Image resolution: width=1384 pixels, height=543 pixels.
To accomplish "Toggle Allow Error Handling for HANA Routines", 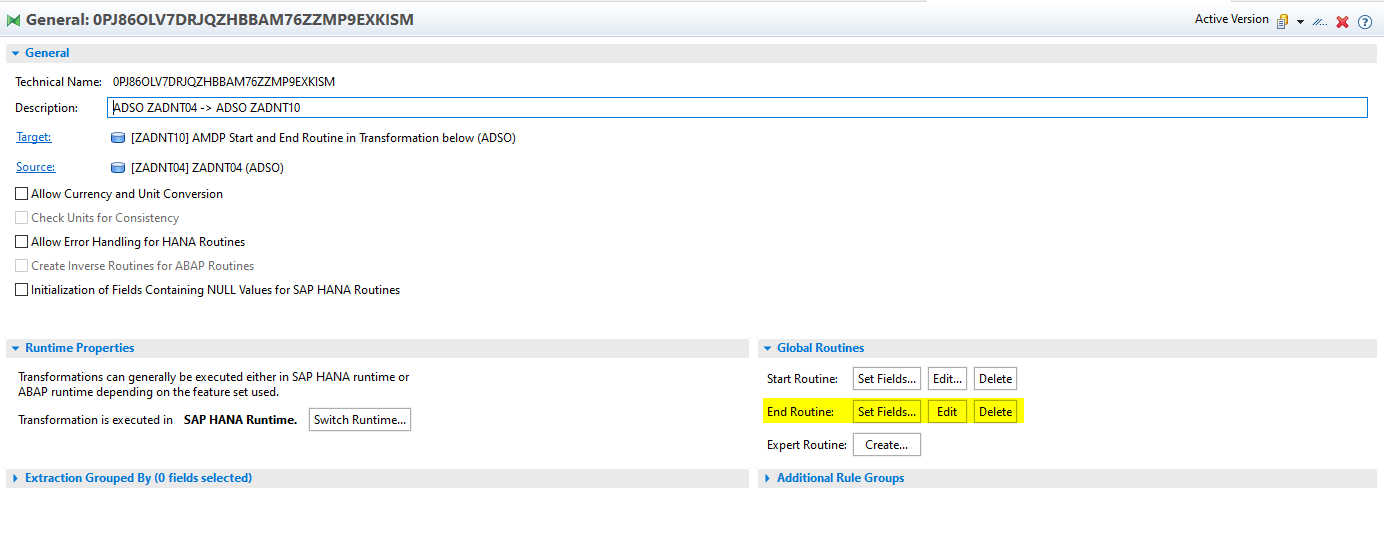I will click(x=22, y=242).
